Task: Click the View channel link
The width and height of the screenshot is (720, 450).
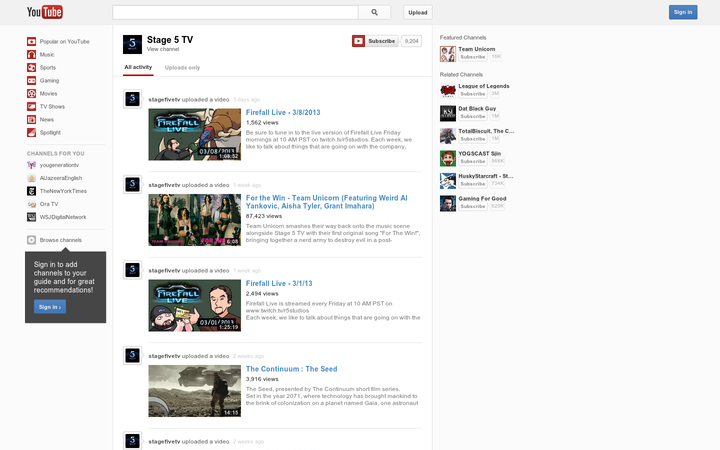Action: pos(163,49)
